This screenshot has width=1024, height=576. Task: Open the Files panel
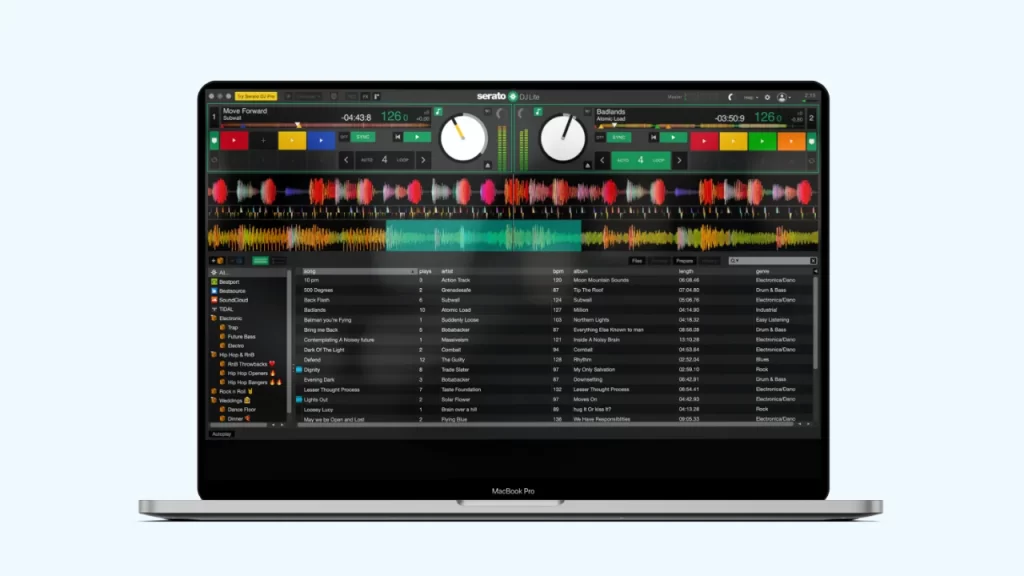(x=637, y=261)
